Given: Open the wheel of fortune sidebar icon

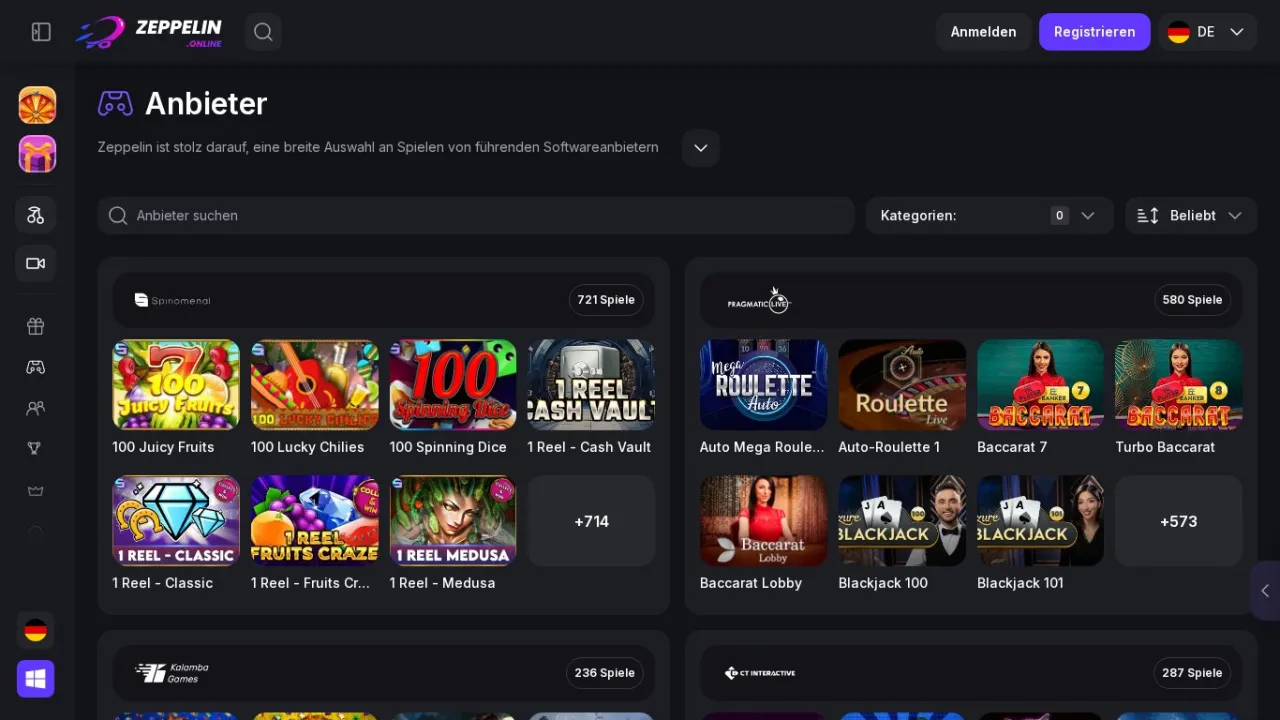Looking at the screenshot, I should [37, 105].
